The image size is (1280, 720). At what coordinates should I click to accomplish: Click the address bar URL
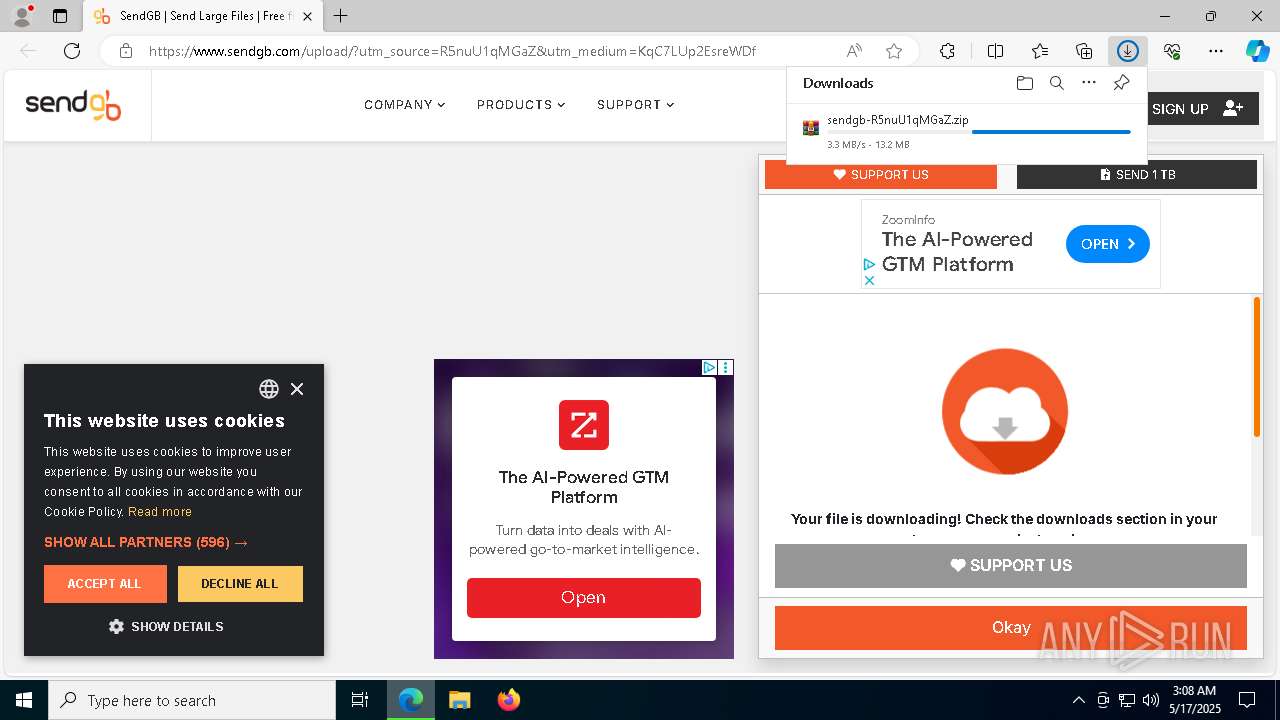(452, 51)
